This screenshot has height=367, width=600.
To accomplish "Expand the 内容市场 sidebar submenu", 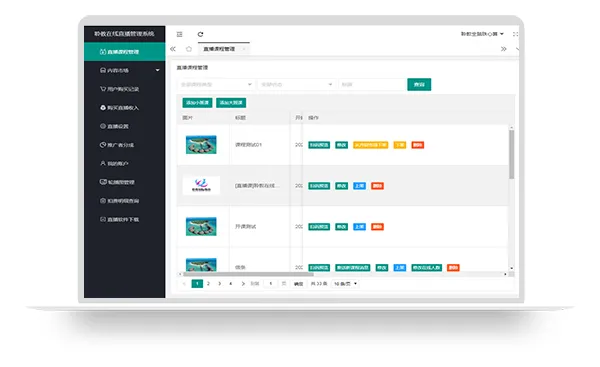I will pyautogui.click(x=125, y=70).
